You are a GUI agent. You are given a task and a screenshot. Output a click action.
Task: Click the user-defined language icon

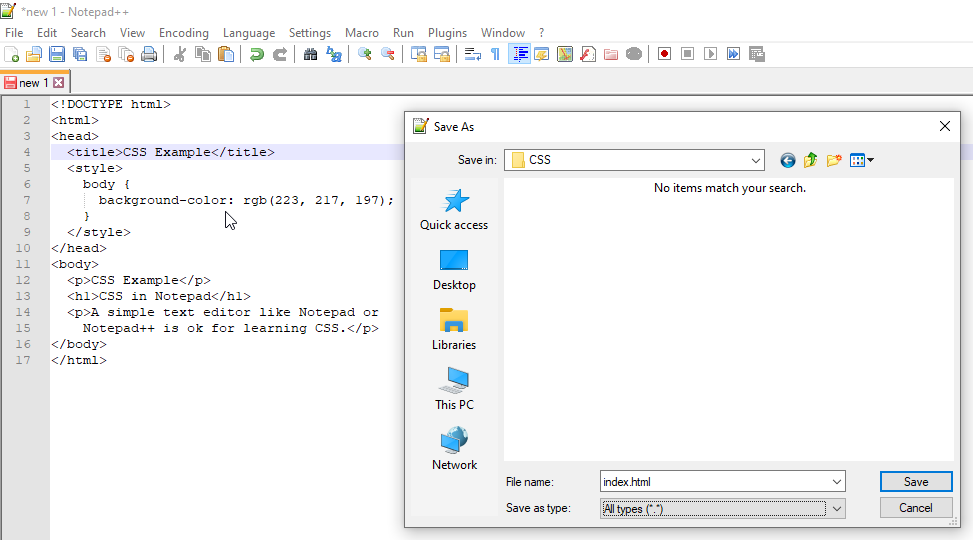tap(542, 55)
